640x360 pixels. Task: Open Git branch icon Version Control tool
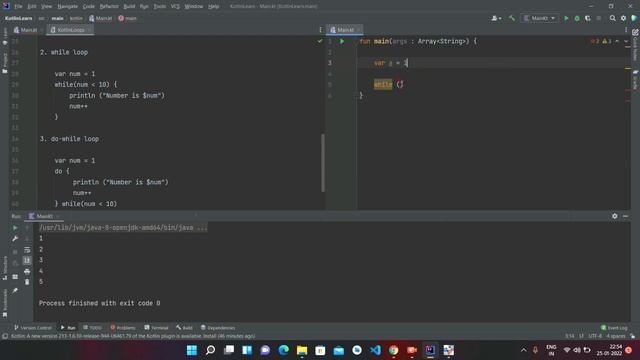[16, 328]
